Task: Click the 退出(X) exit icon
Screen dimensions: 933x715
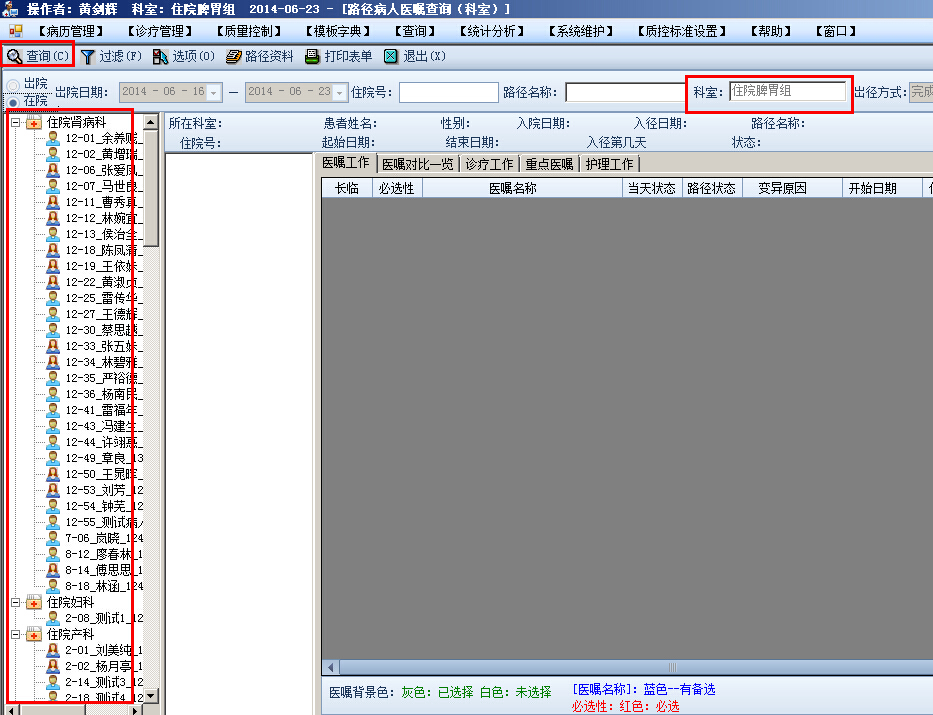Action: (390, 57)
